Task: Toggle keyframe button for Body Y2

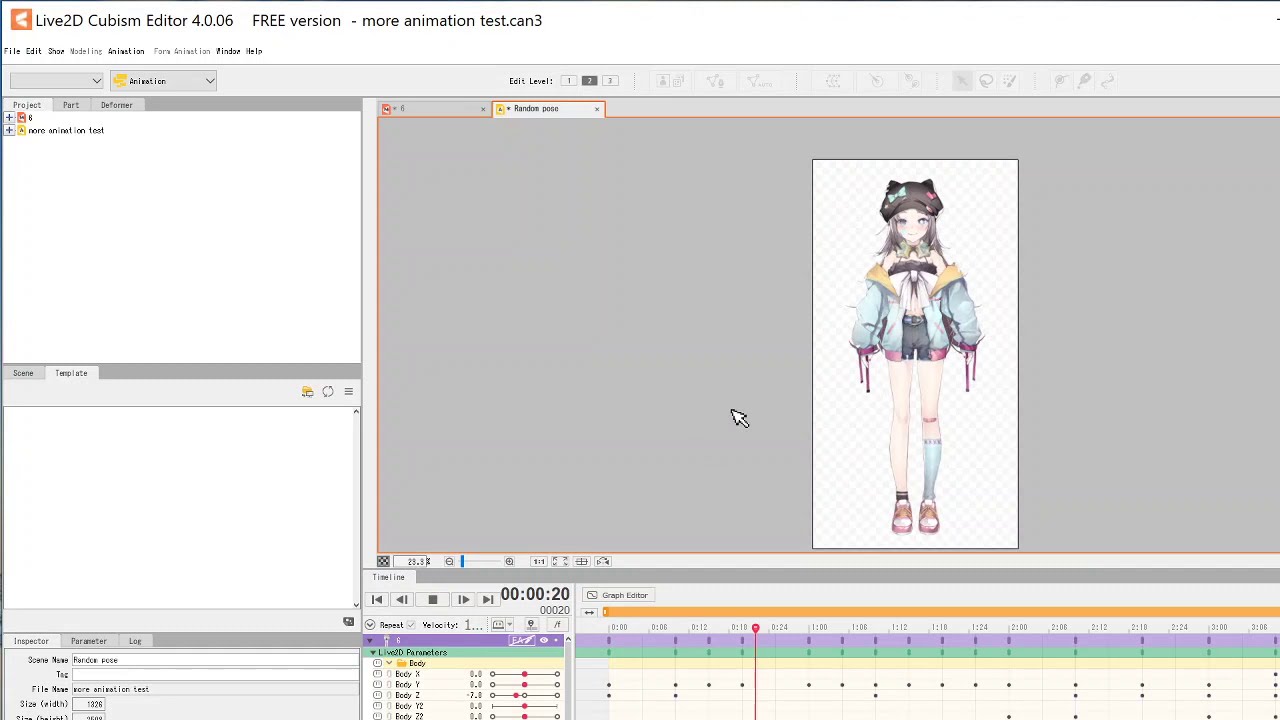Action: (x=377, y=706)
